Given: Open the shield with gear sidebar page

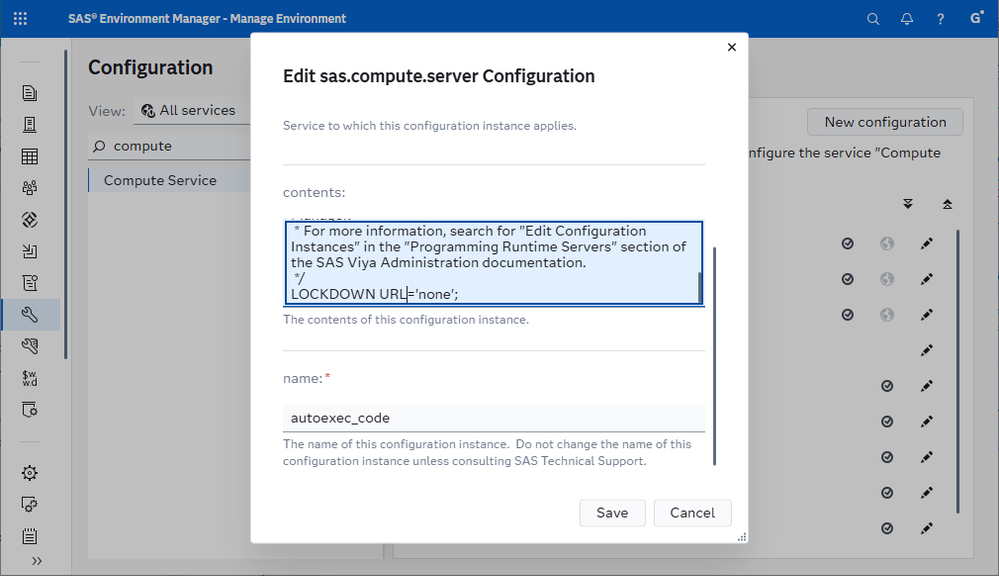Looking at the screenshot, I should point(29,409).
